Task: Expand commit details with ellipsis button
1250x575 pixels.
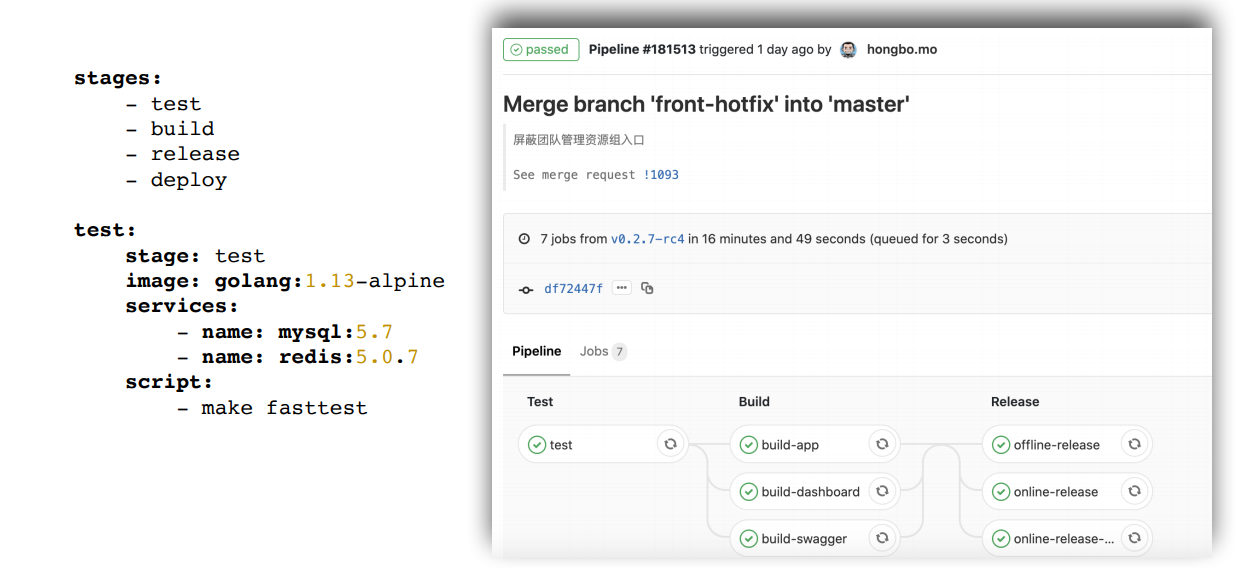Action: click(622, 288)
